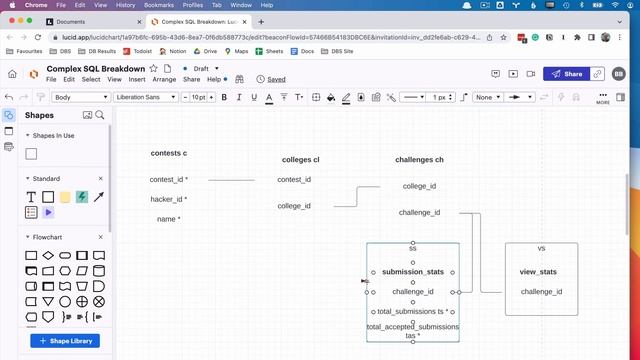Image resolution: width=640 pixels, height=360 pixels.
Task: Select the circle flowchart shape
Action: [x=65, y=302]
